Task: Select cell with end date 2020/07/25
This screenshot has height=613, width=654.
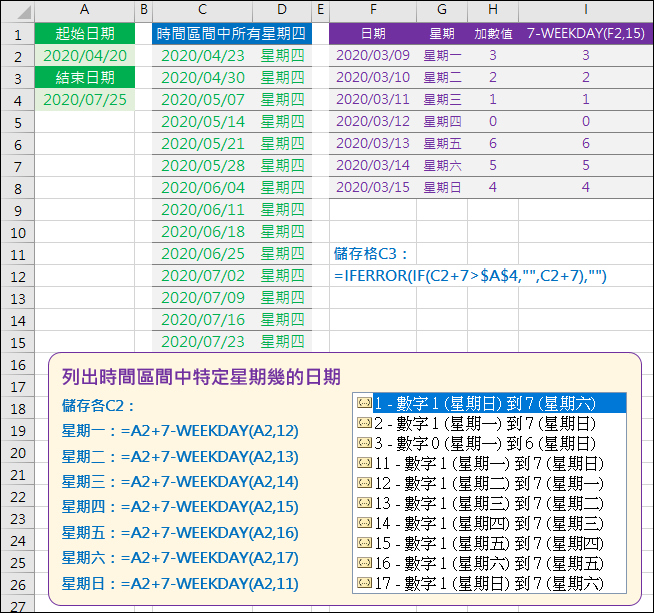Action: [x=85, y=100]
